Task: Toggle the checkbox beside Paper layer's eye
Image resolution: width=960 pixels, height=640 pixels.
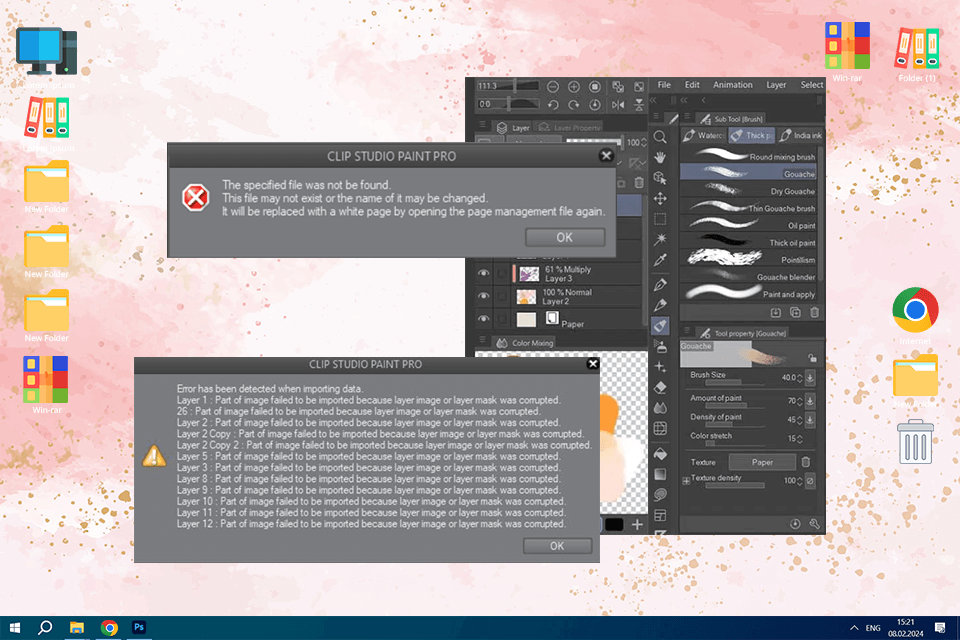Action: click(502, 318)
